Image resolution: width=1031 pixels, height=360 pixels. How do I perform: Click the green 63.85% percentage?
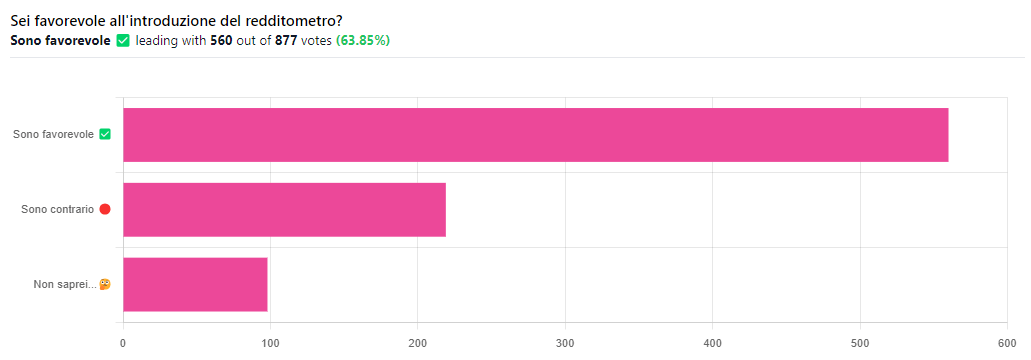[x=363, y=41]
